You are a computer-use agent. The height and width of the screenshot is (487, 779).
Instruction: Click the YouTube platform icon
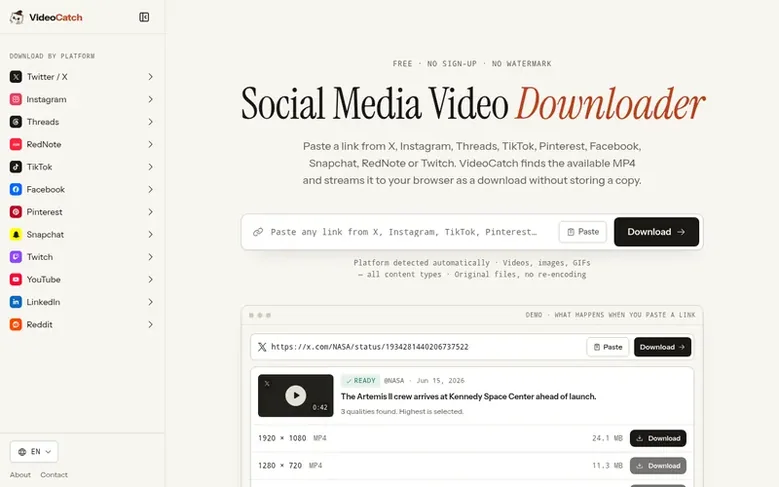pyautogui.click(x=16, y=279)
